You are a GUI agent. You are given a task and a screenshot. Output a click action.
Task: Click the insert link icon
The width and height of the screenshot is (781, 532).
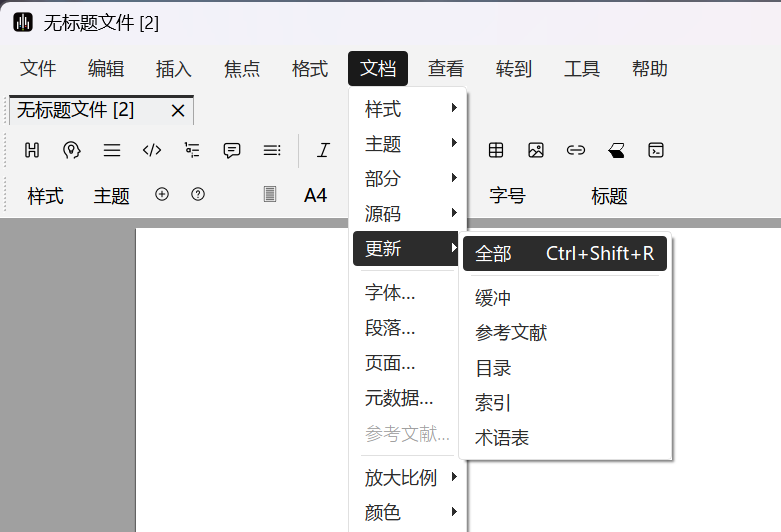click(576, 150)
